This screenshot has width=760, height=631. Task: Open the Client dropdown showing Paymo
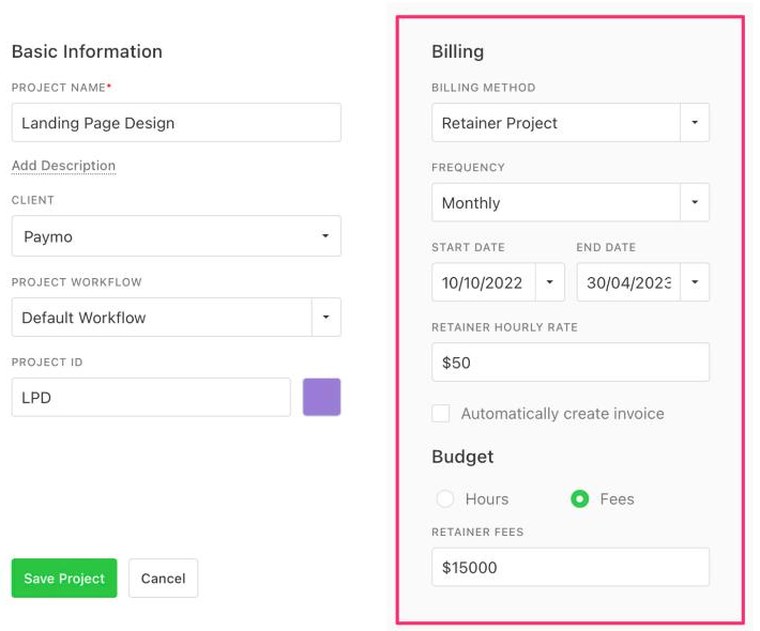coord(176,236)
